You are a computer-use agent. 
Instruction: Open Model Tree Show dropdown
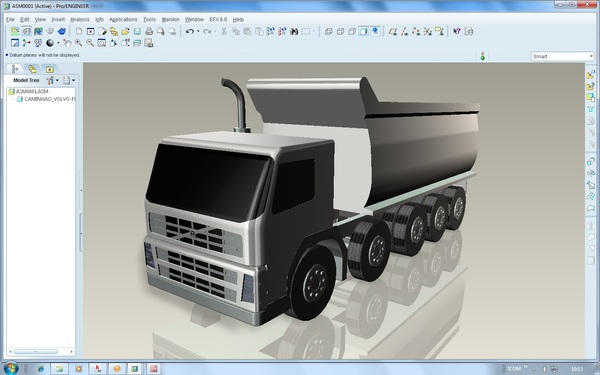pos(69,80)
